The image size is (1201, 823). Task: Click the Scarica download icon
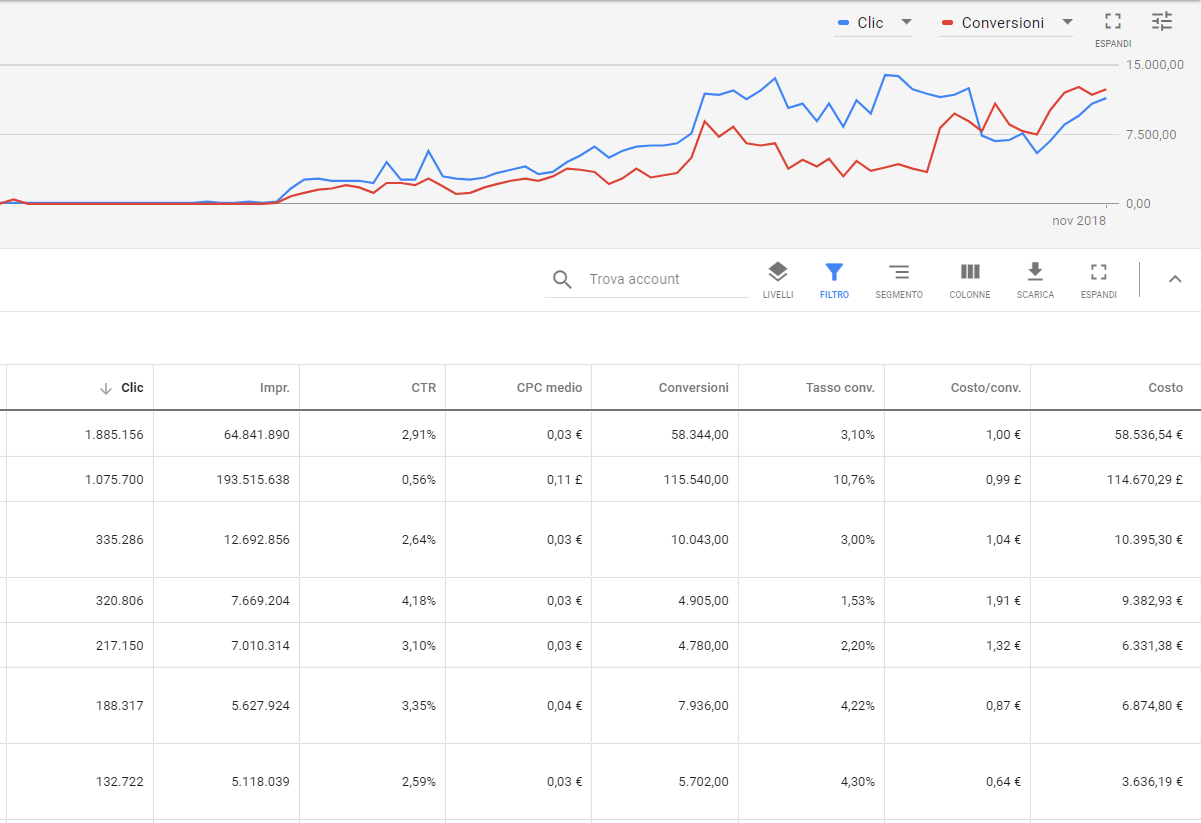1035,272
